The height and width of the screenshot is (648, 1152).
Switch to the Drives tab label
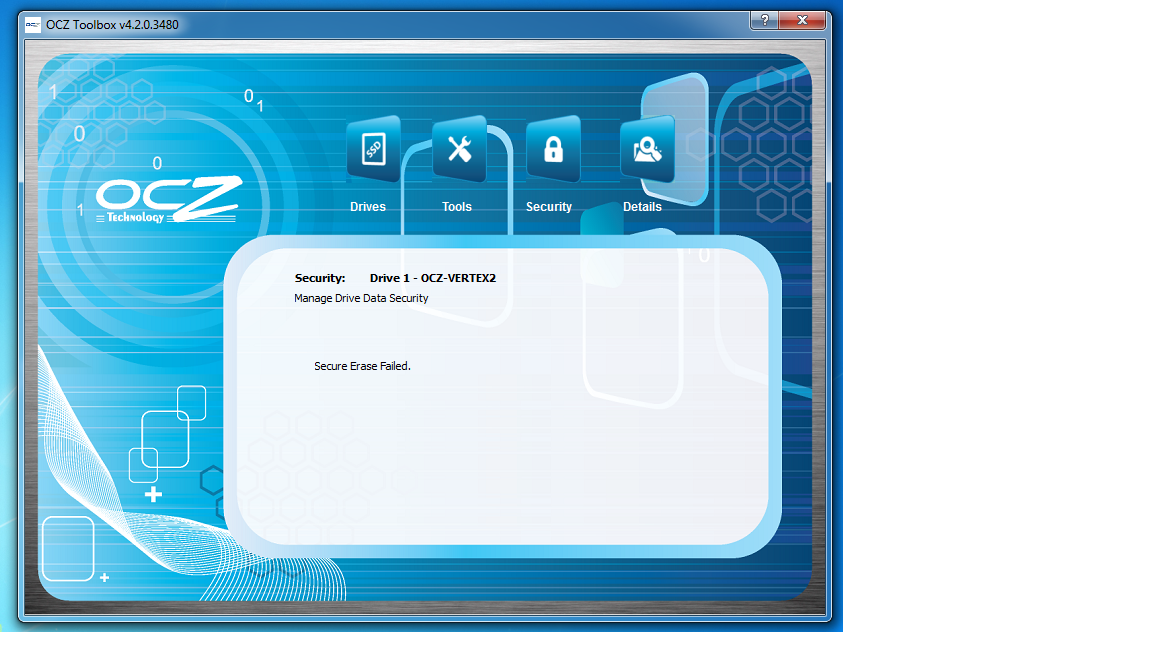tap(367, 207)
